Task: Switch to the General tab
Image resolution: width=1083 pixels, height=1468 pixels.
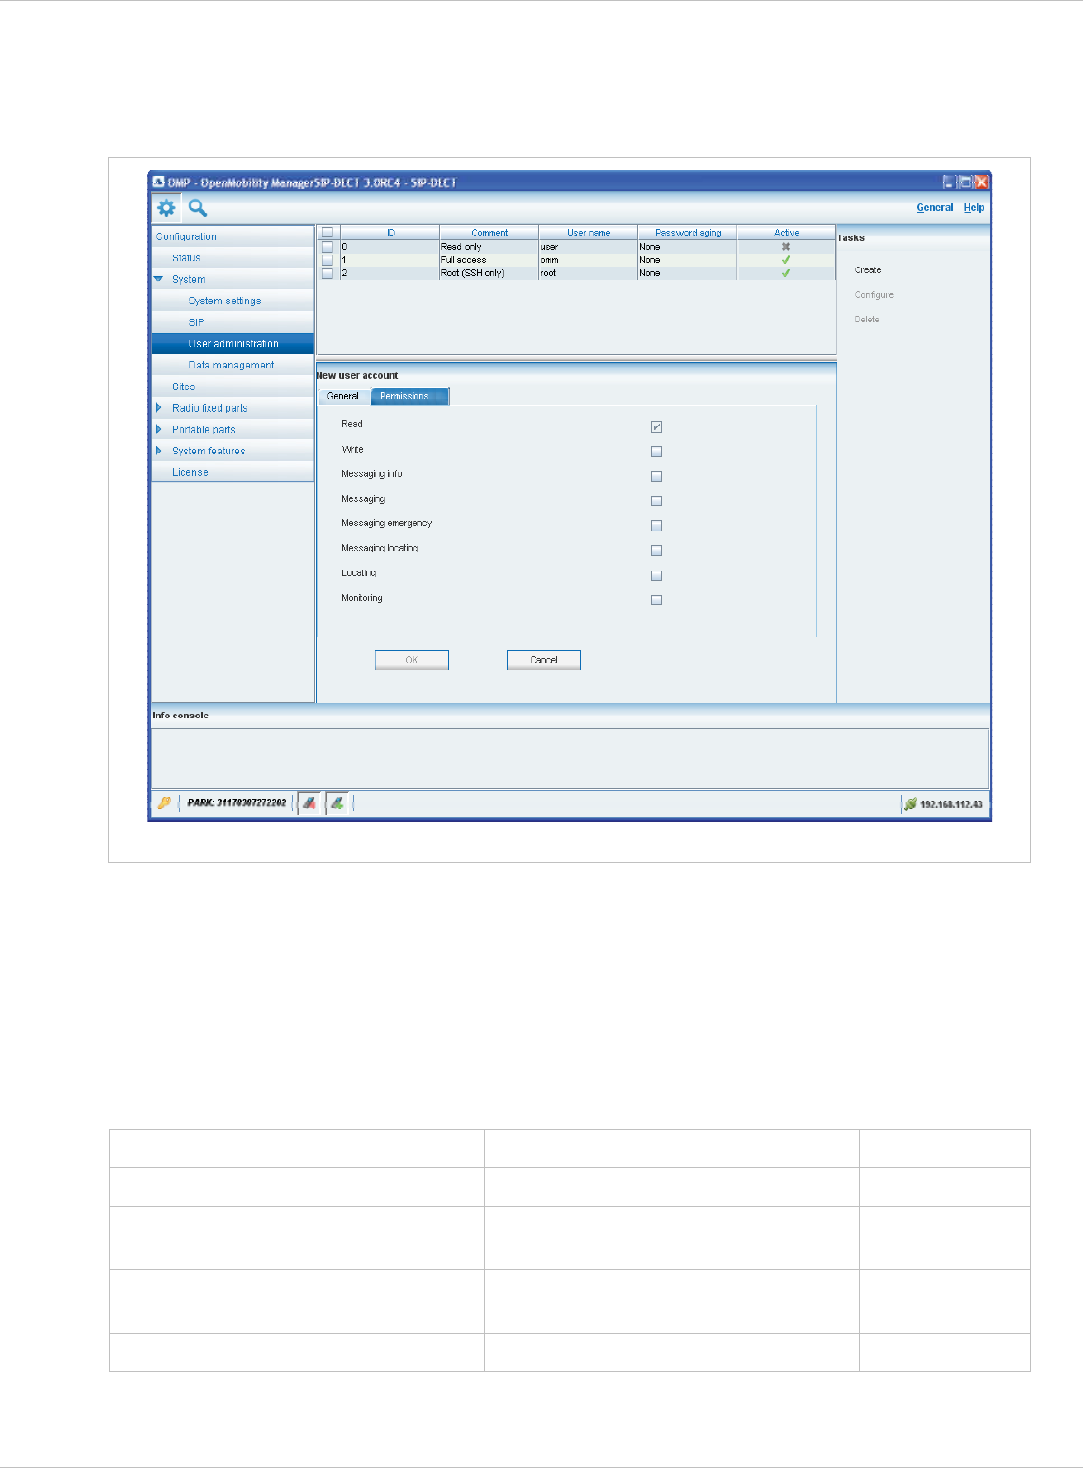Action: [x=343, y=396]
